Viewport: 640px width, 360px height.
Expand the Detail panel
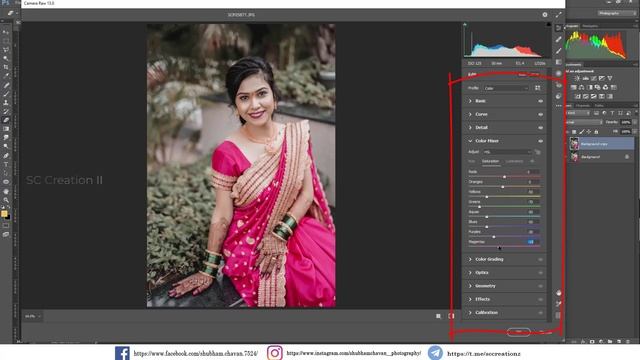470,127
